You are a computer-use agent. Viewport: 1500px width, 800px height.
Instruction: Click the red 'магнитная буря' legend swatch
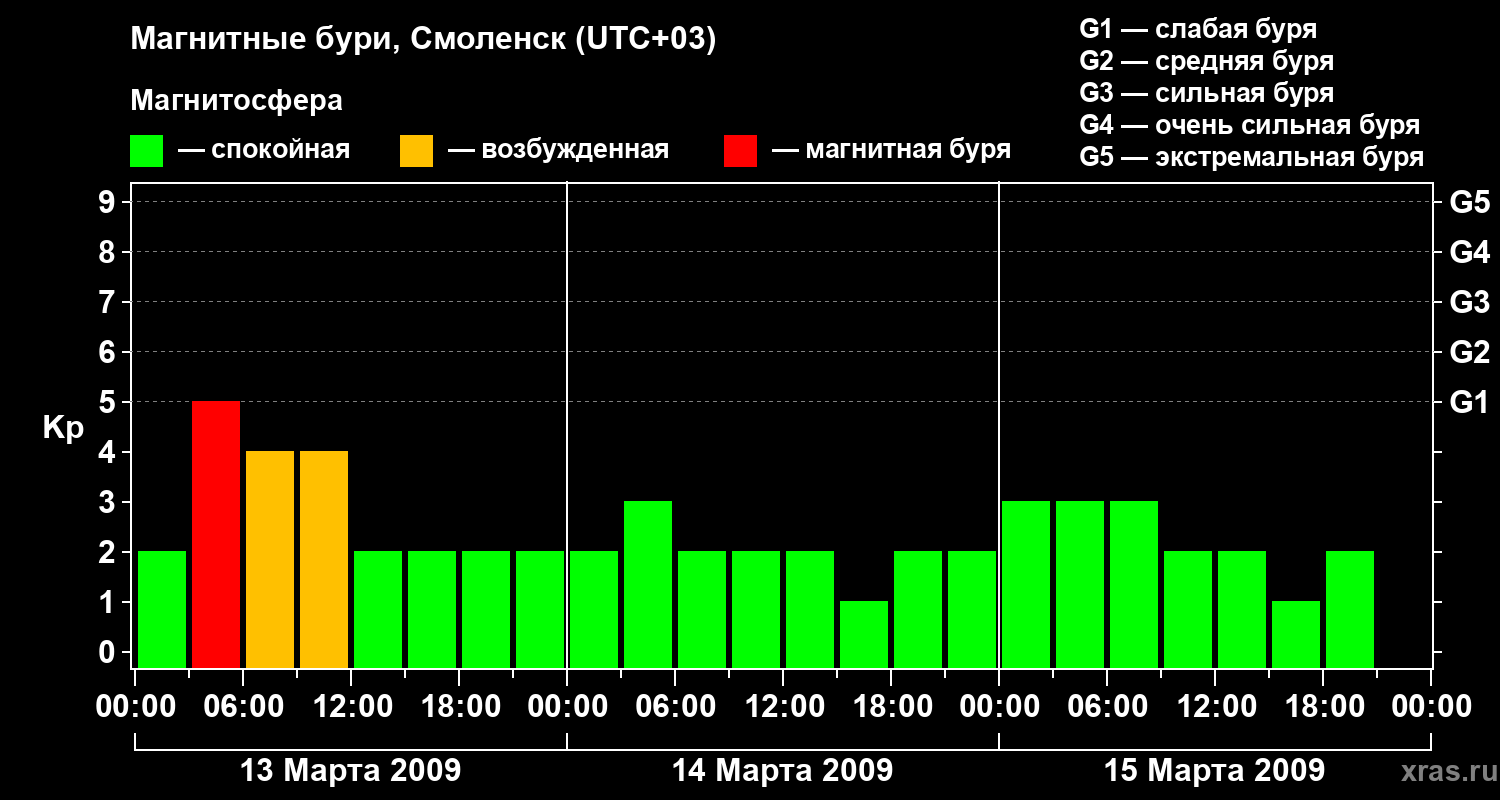click(x=740, y=151)
